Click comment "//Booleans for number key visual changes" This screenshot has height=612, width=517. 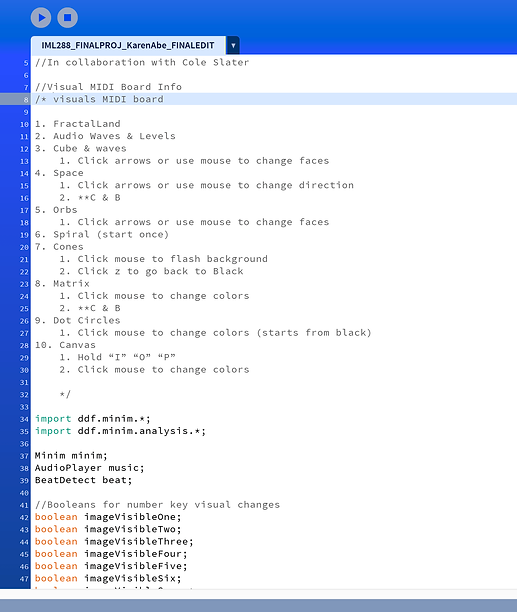[x=157, y=505]
